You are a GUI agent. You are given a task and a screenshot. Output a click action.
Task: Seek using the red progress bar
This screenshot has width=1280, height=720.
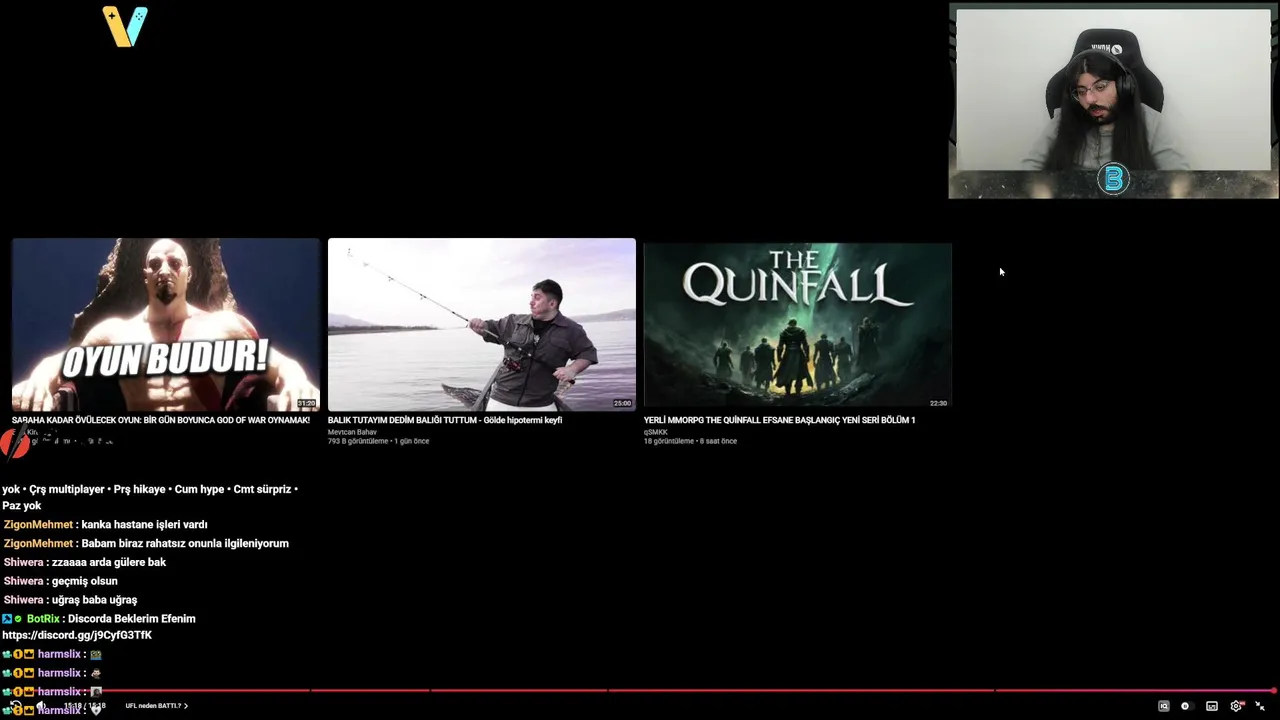coord(640,690)
